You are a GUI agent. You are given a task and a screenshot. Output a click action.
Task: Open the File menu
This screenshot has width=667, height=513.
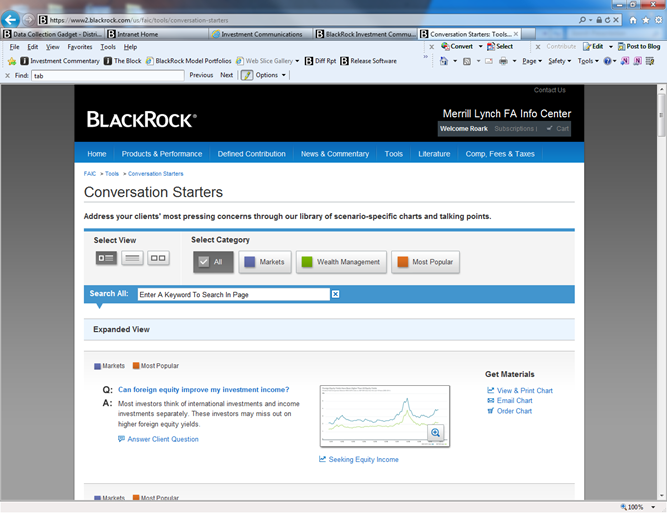coord(14,47)
